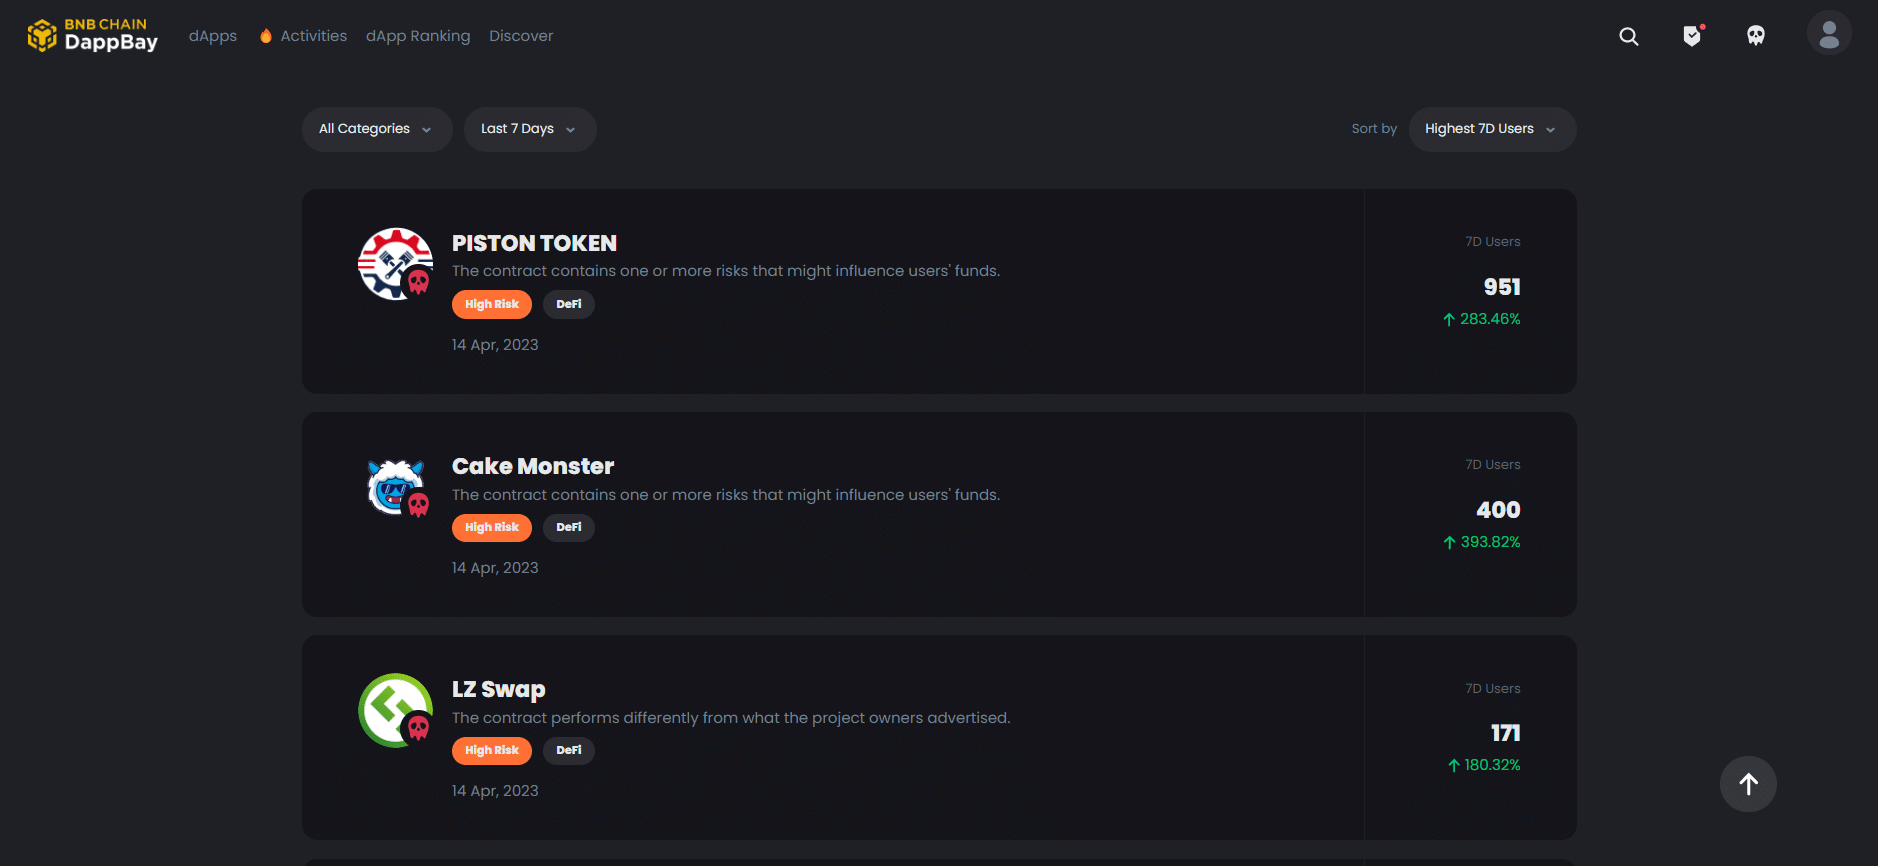Open the Highest 7D Users sort dropdown
Screen dimensions: 1878x866
coord(1492,129)
